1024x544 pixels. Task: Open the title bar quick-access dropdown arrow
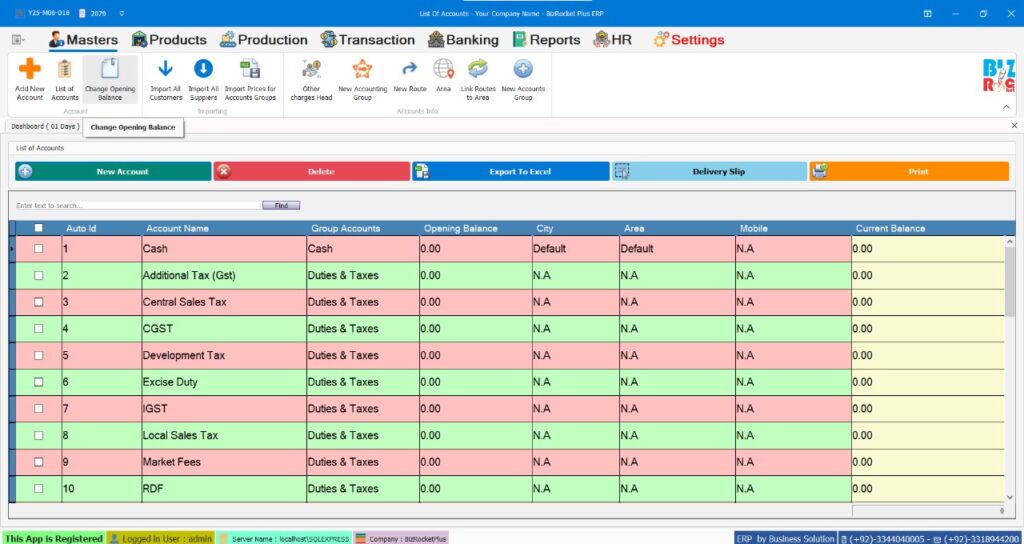(x=121, y=14)
